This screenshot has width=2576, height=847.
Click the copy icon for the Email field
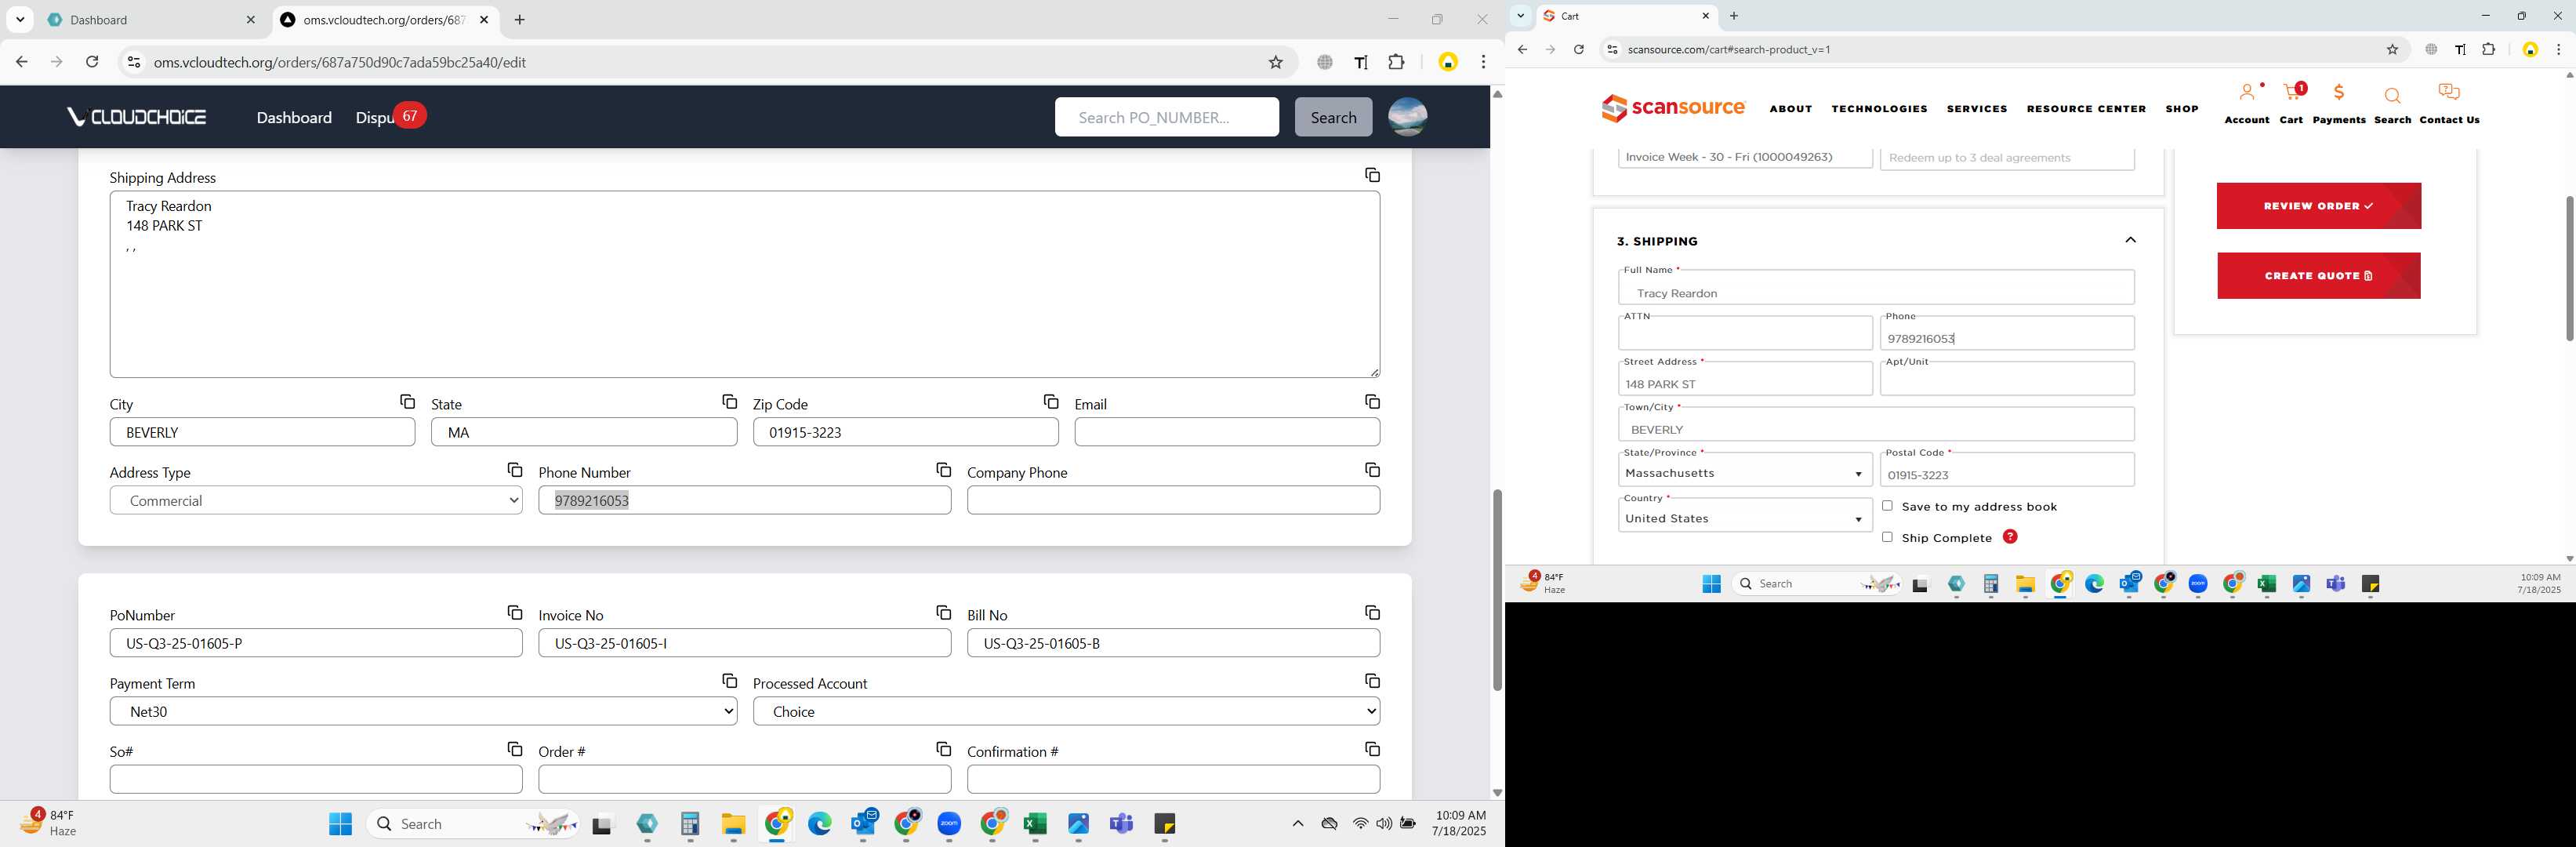[1372, 402]
